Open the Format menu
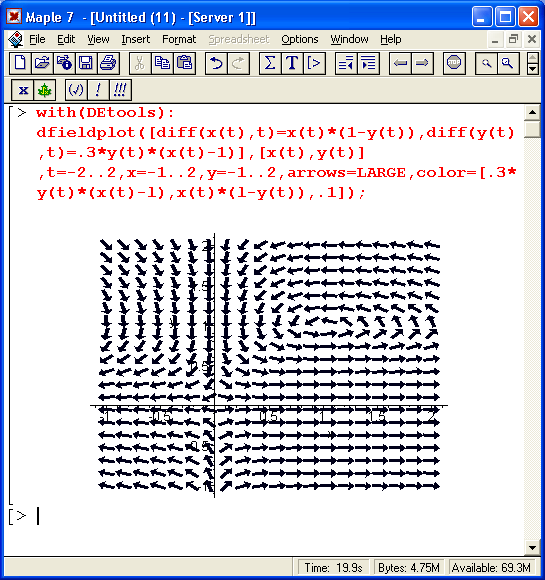The width and height of the screenshot is (545, 580). [179, 39]
